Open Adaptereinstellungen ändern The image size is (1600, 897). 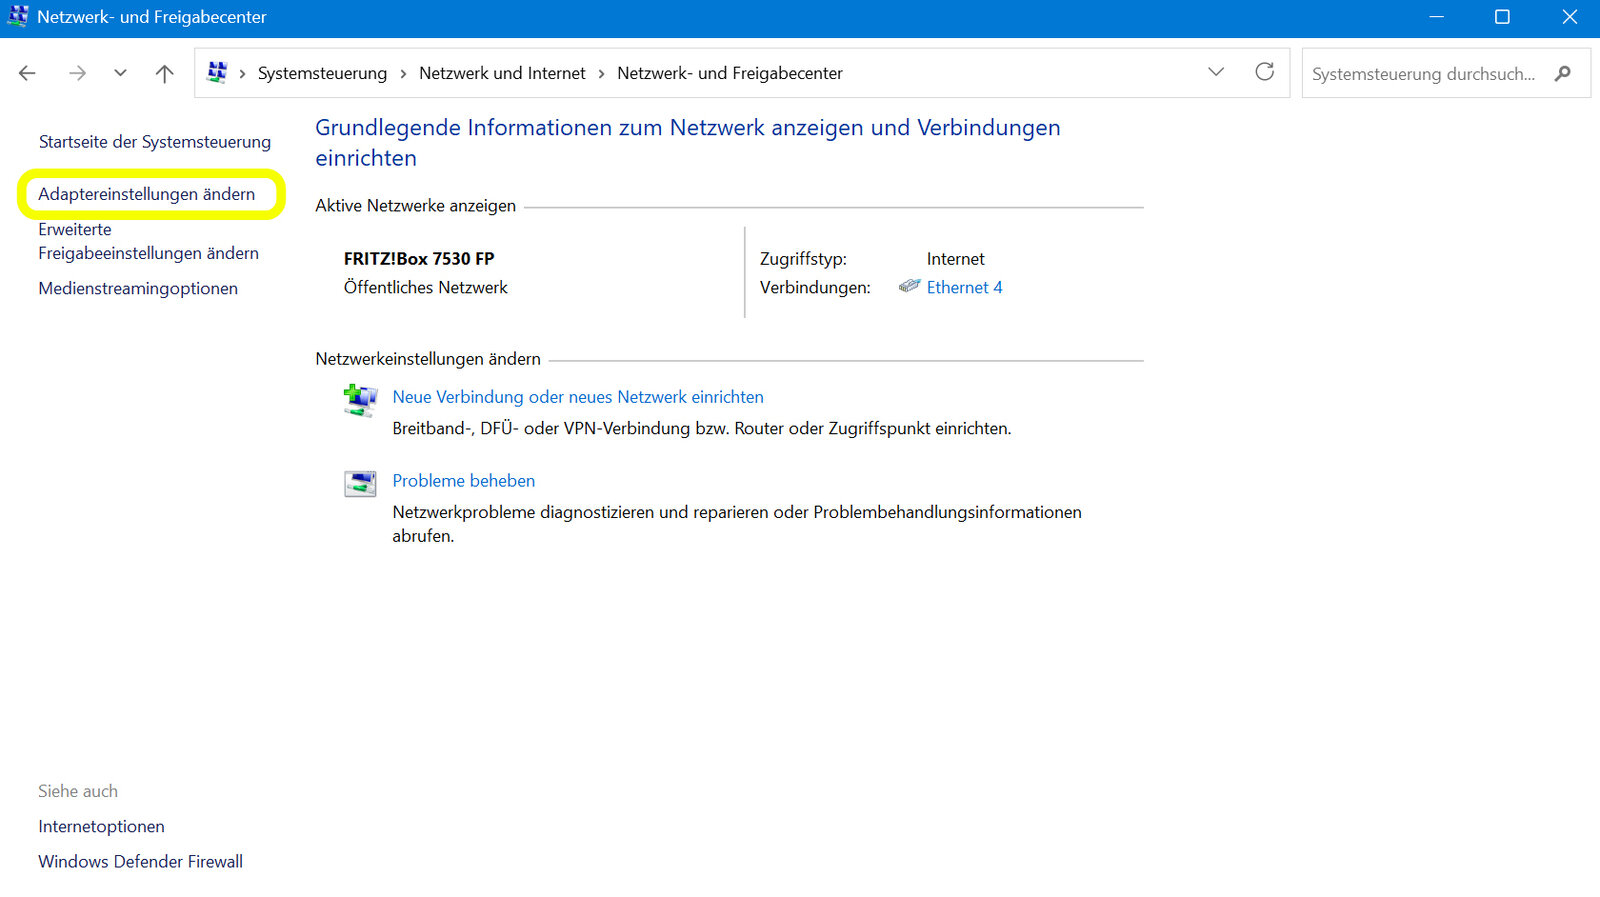click(x=147, y=194)
